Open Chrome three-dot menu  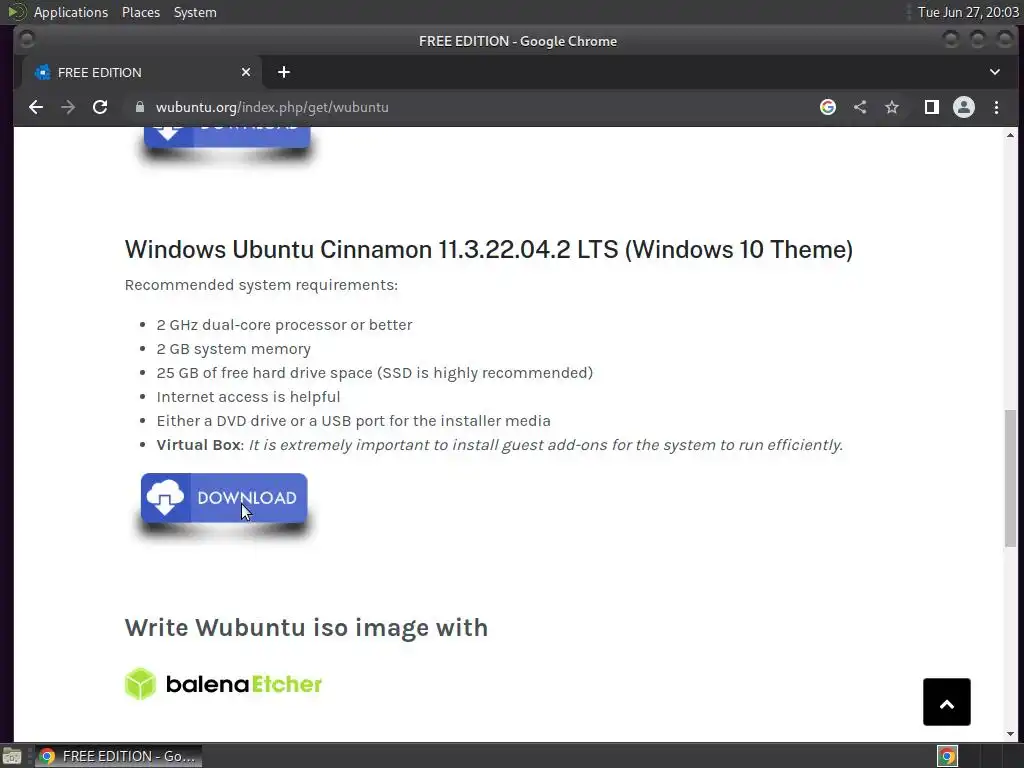996,107
